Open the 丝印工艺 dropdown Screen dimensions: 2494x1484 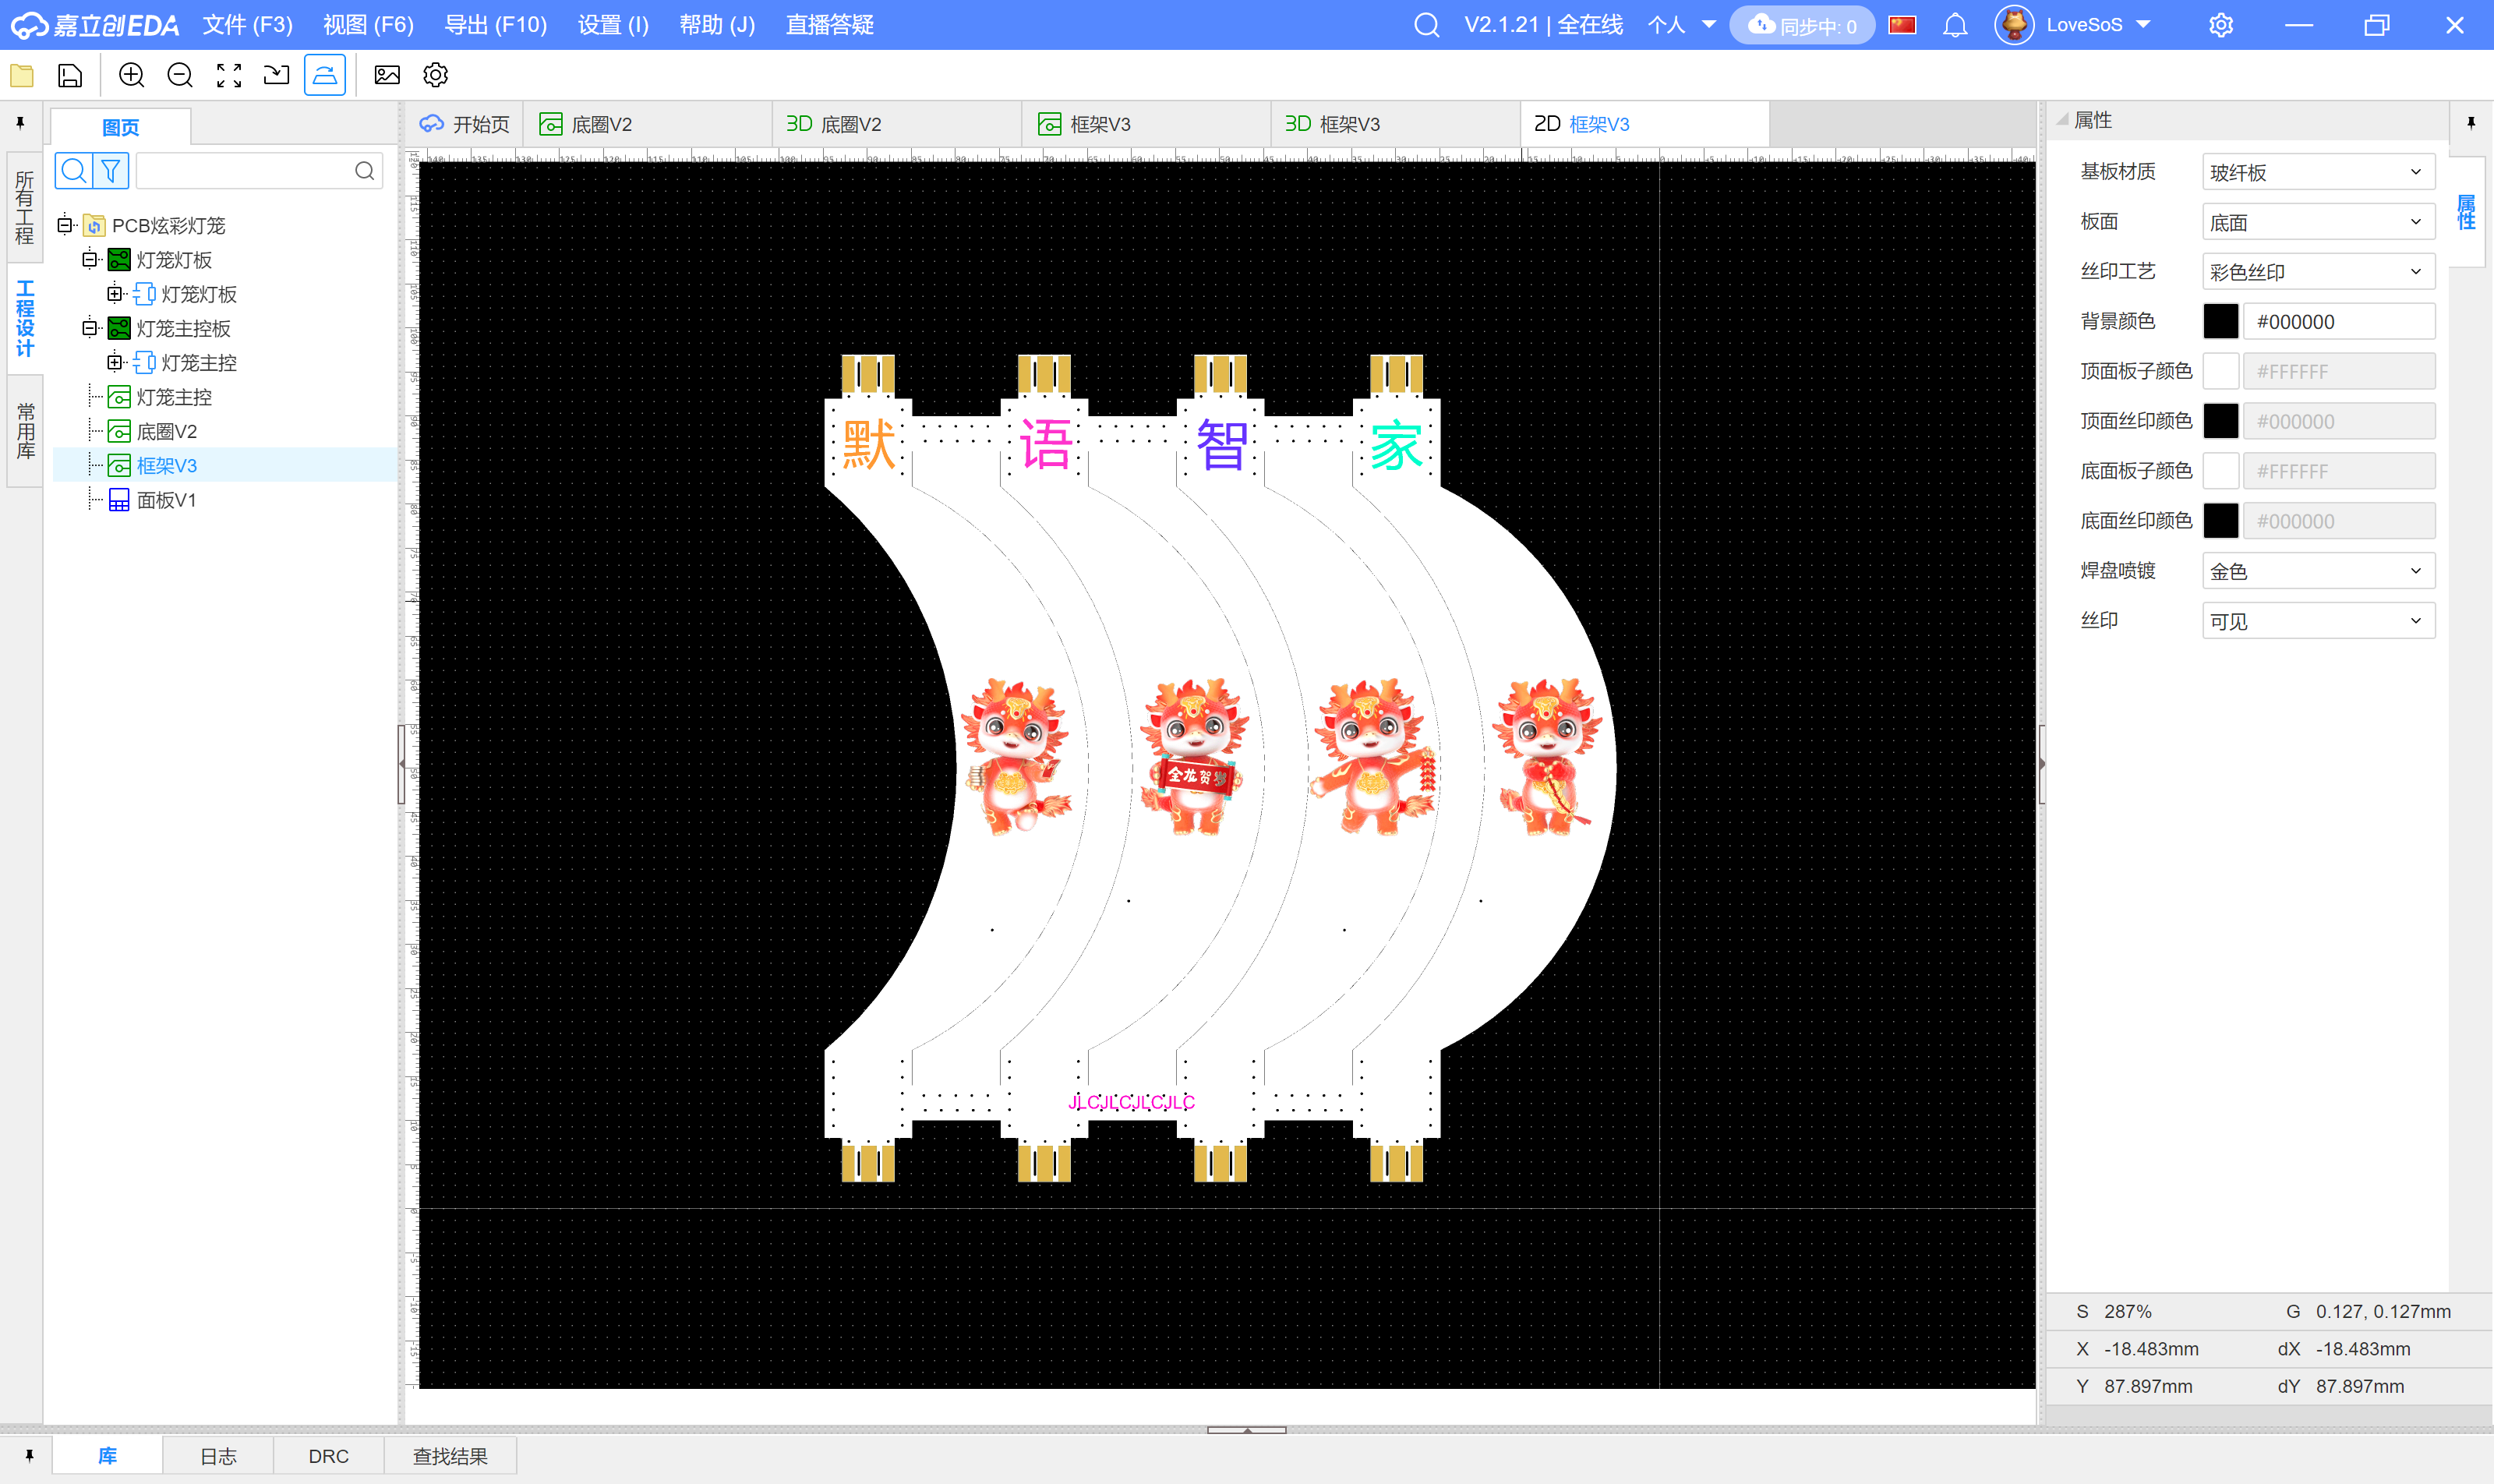click(2317, 272)
